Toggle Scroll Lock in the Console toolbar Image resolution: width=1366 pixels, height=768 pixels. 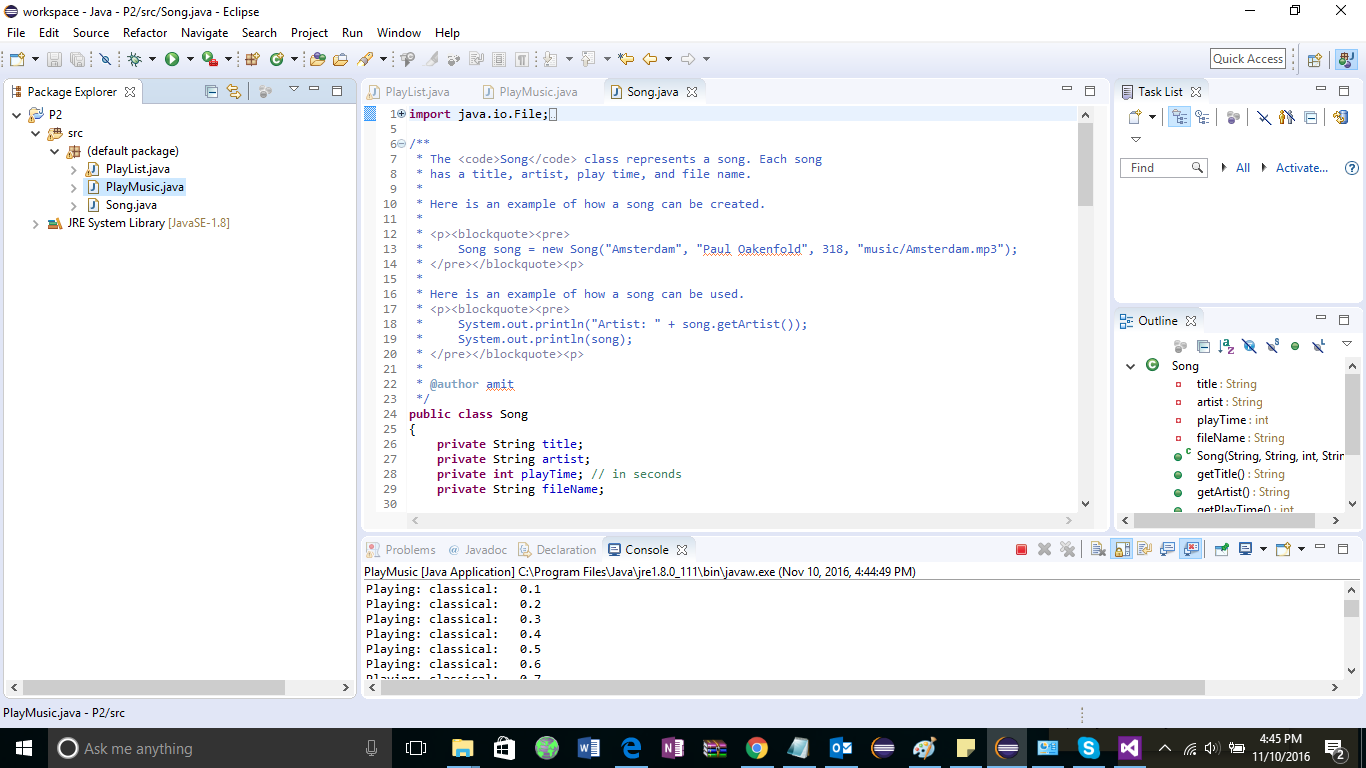point(1122,549)
